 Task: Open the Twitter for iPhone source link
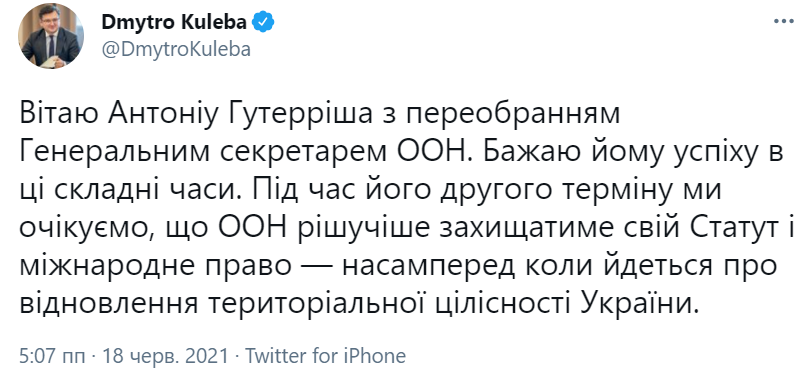pyautogui.click(x=325, y=356)
